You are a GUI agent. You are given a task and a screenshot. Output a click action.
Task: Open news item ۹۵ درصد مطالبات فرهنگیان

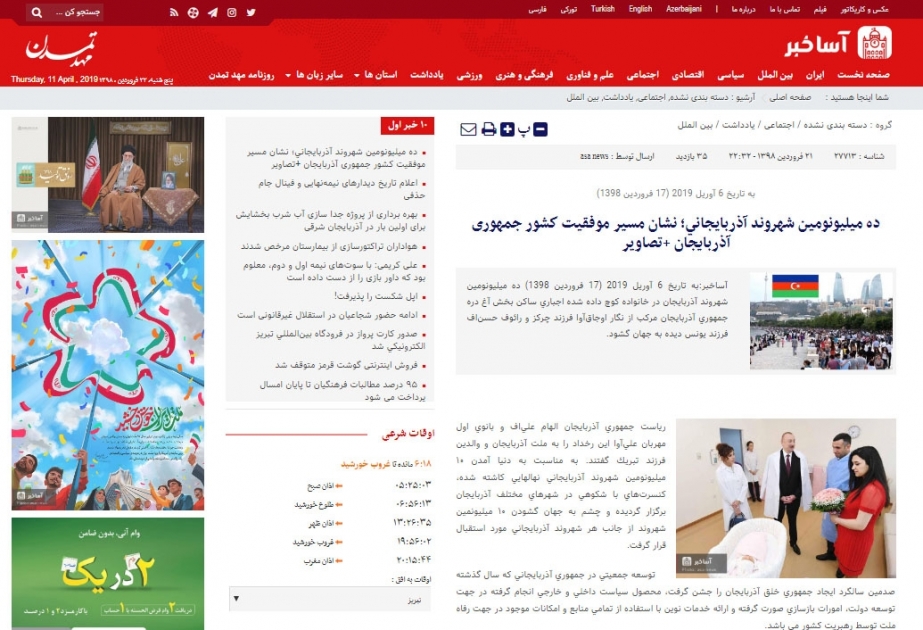[x=342, y=390]
